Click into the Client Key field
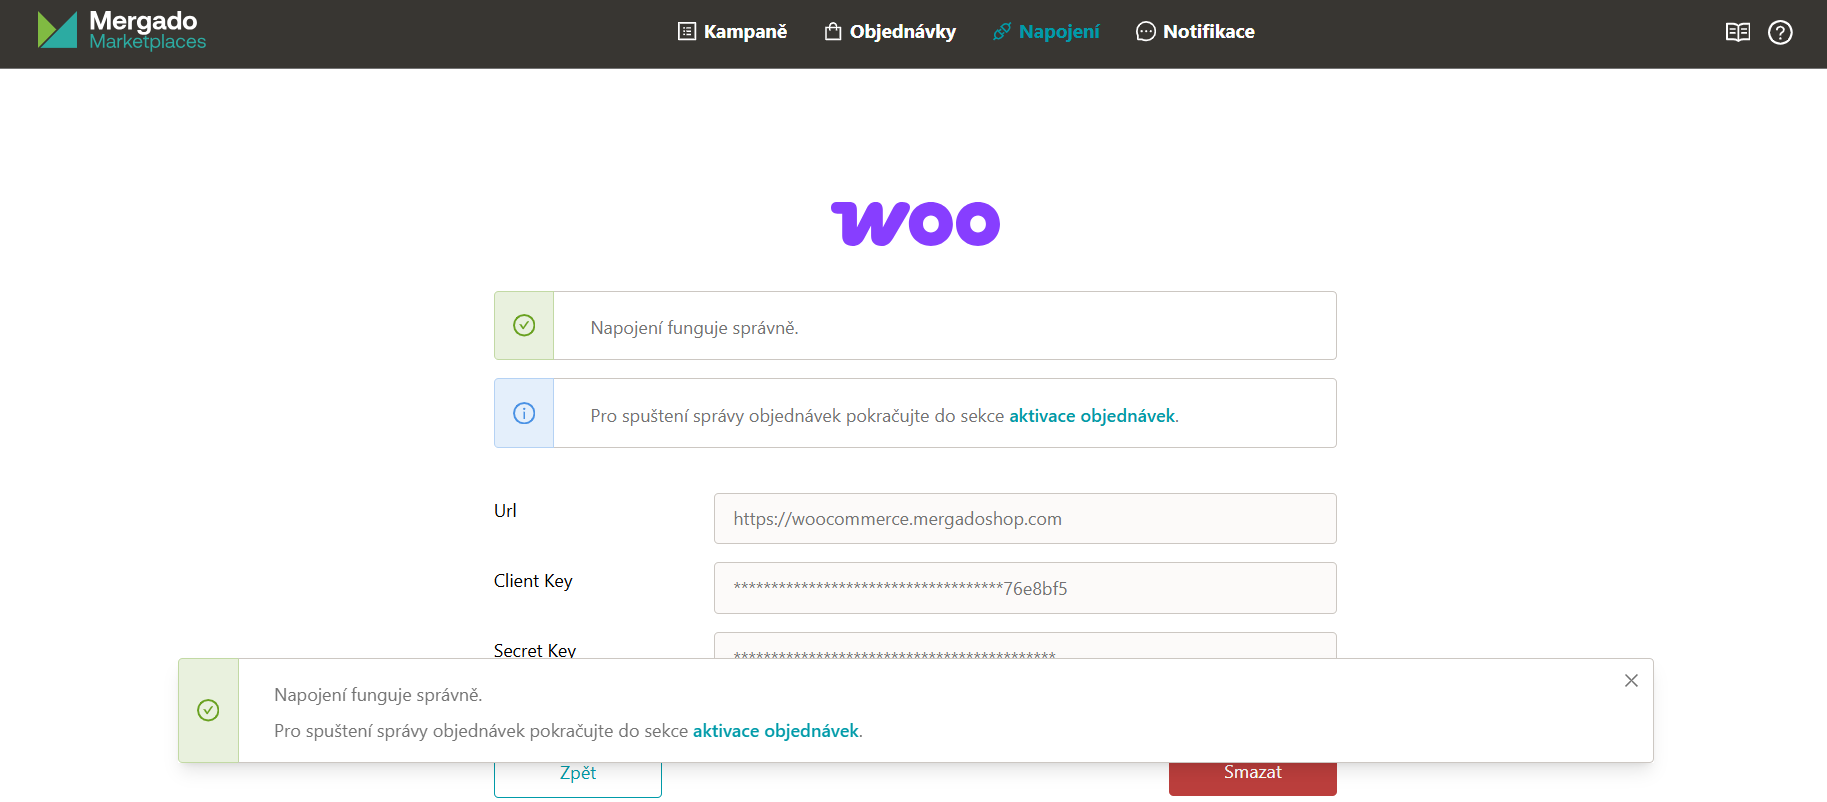This screenshot has height=802, width=1827. 1025,588
